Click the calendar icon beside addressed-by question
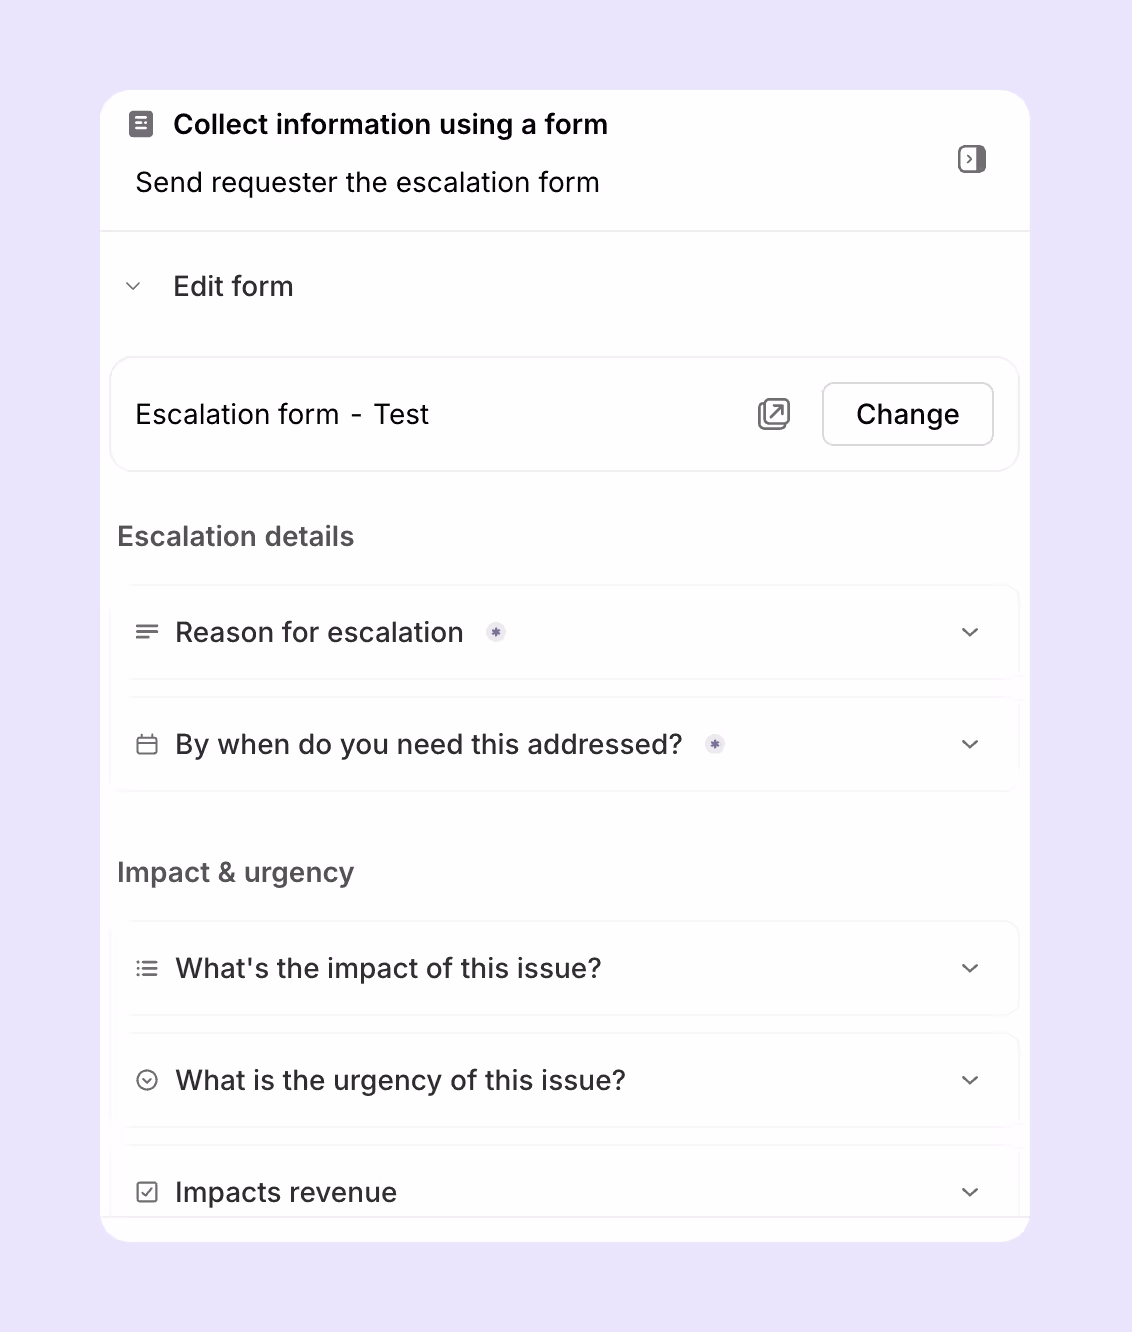The height and width of the screenshot is (1332, 1132). tap(147, 744)
